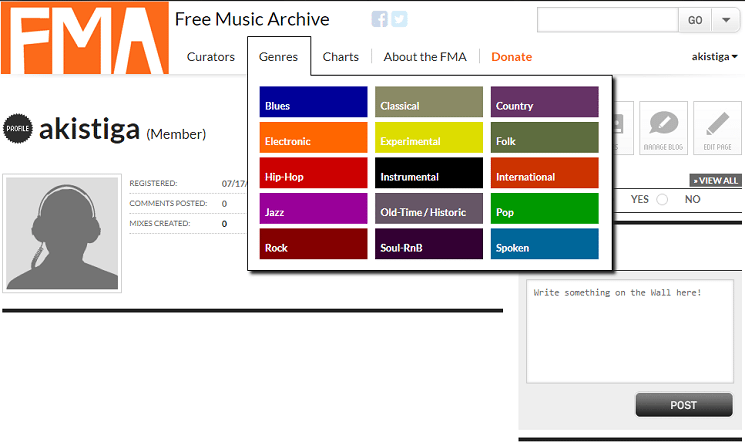Viewport: 745px width, 446px height.
Task: Open the Rock genre
Action: (313, 244)
